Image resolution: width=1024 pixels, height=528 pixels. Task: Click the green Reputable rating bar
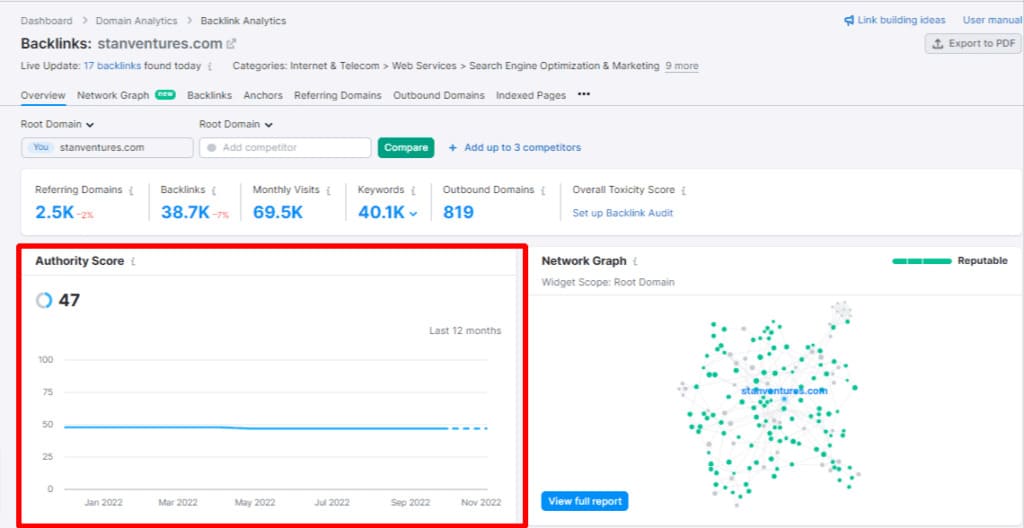pos(922,261)
